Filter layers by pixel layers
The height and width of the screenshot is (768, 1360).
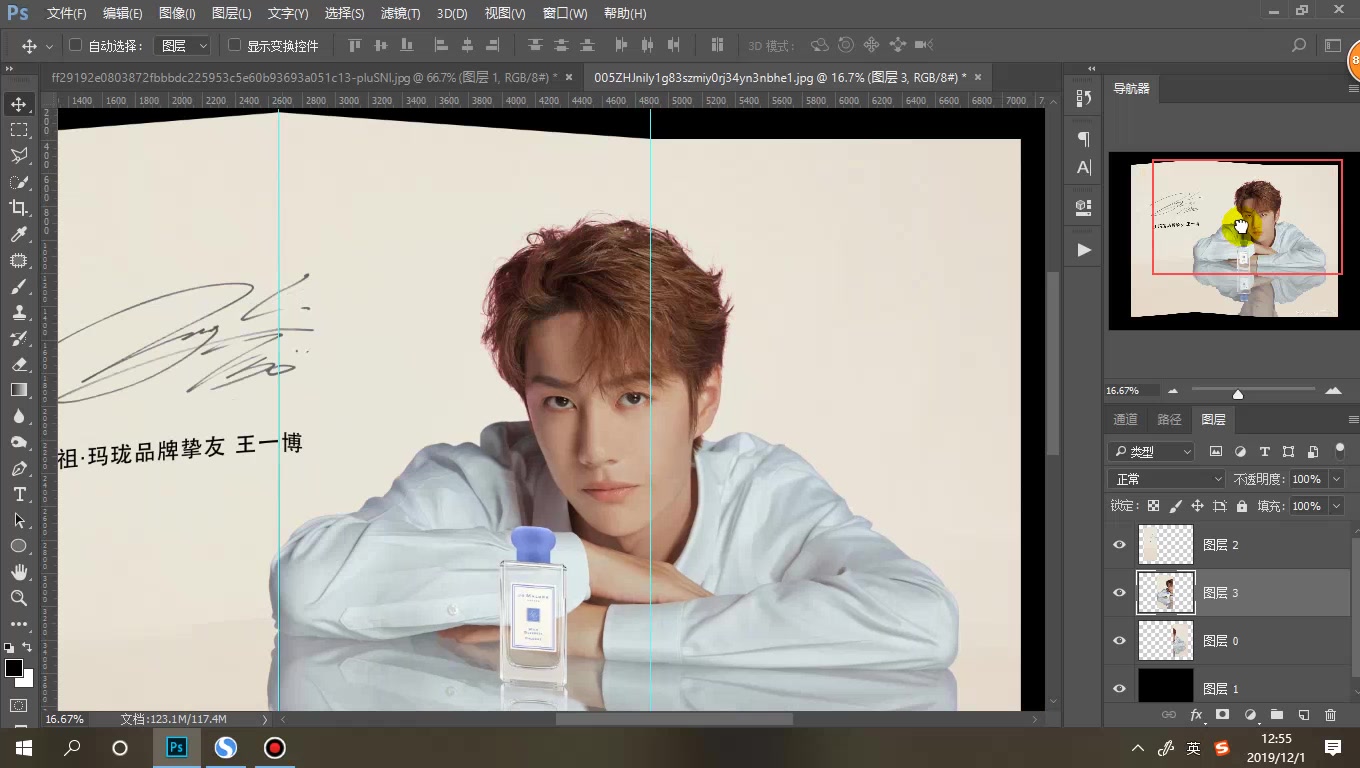[1216, 452]
